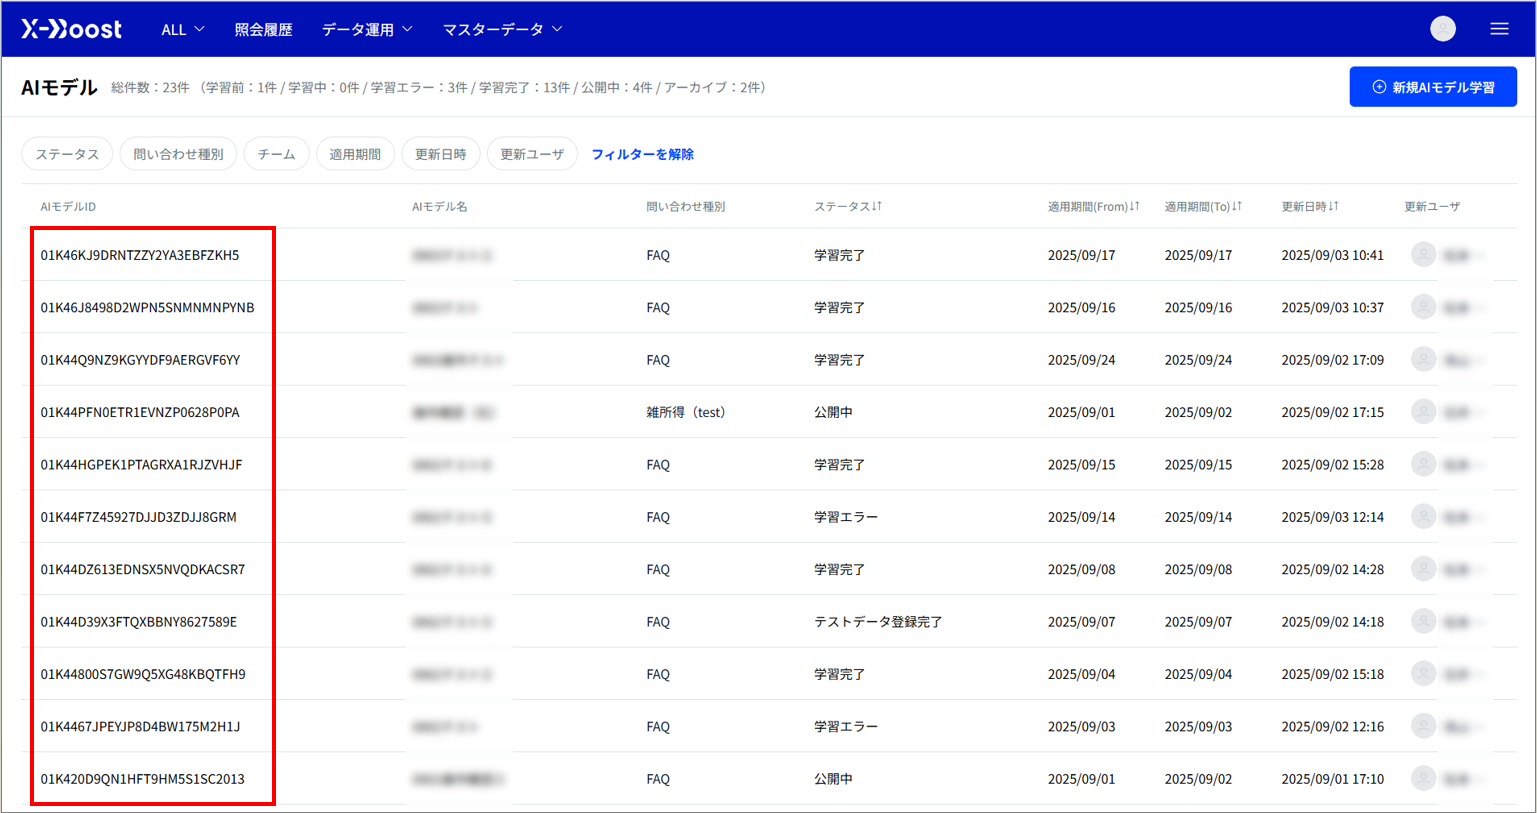Select model ID 01K44F7Z45927DJJD3ZDJJ8GRM

(139, 517)
